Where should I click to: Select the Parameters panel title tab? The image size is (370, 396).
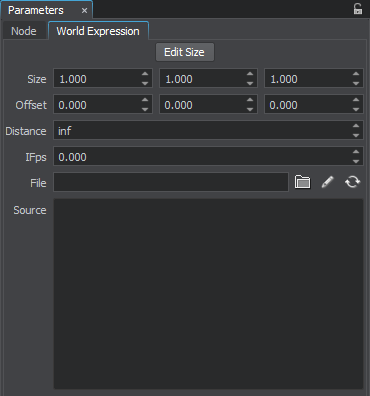point(36,10)
